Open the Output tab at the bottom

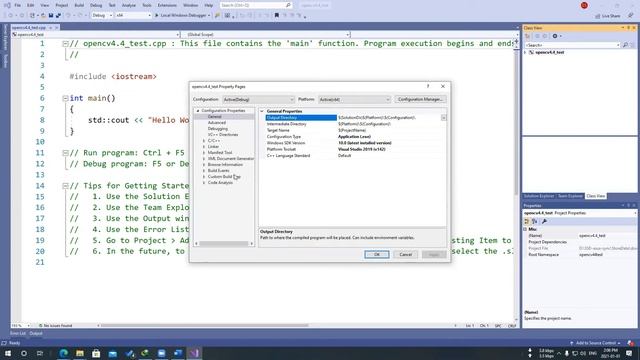tap(36, 333)
